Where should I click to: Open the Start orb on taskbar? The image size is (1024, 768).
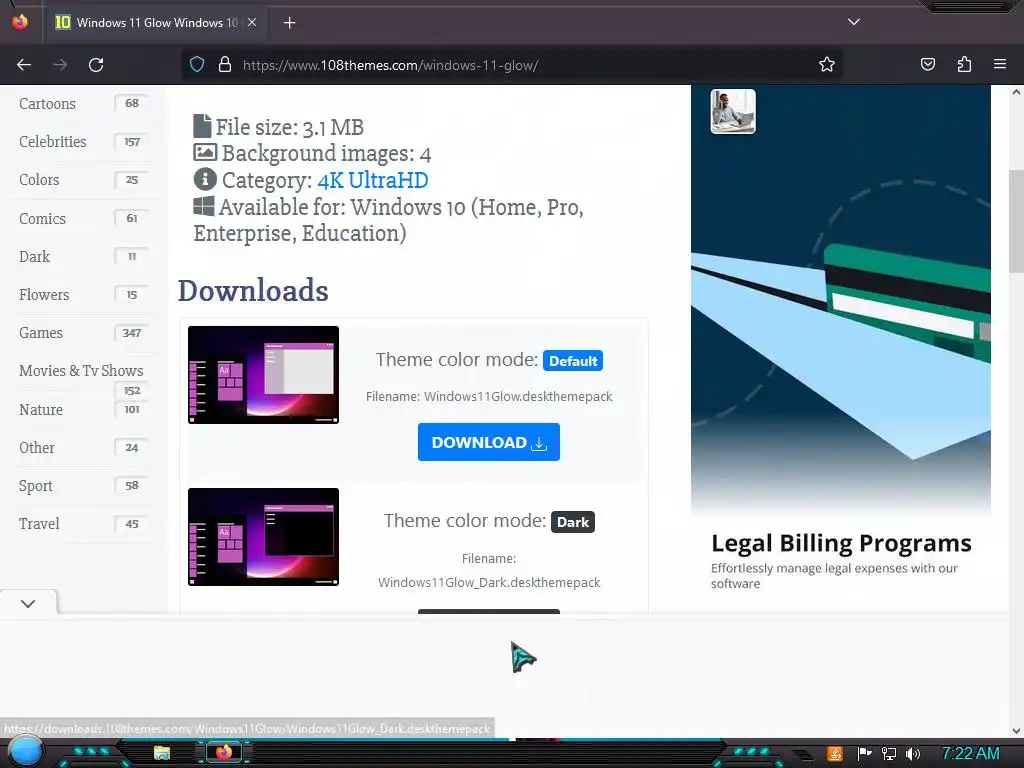coord(26,752)
